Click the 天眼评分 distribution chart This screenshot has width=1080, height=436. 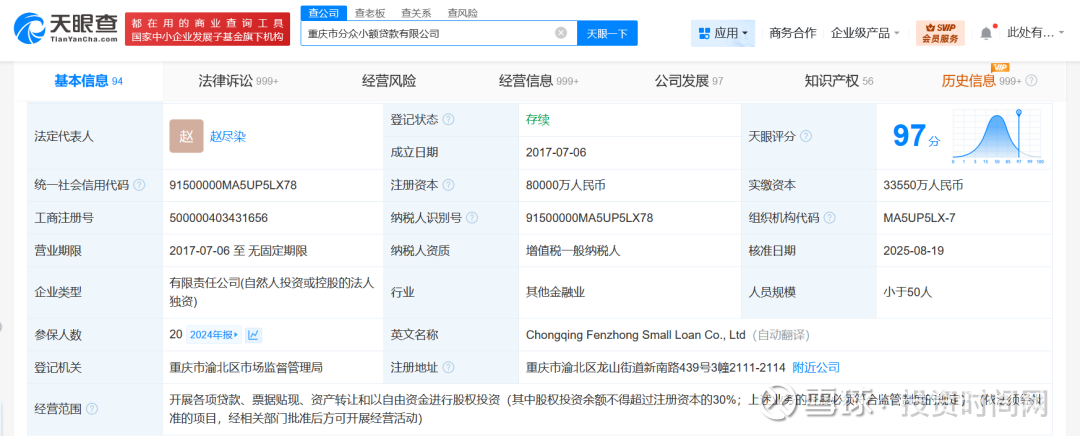click(998, 136)
